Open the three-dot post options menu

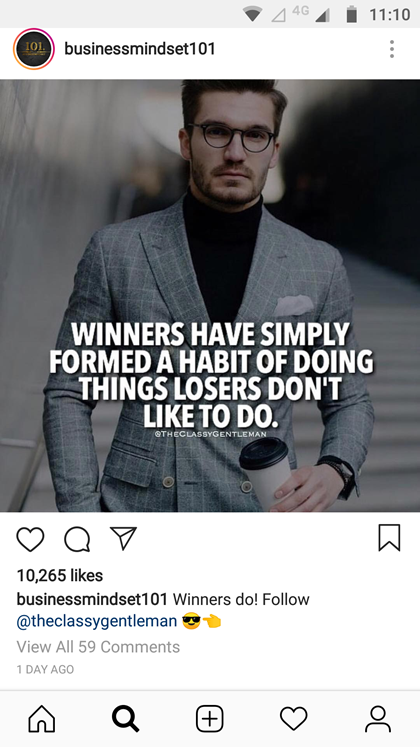pos(391,49)
